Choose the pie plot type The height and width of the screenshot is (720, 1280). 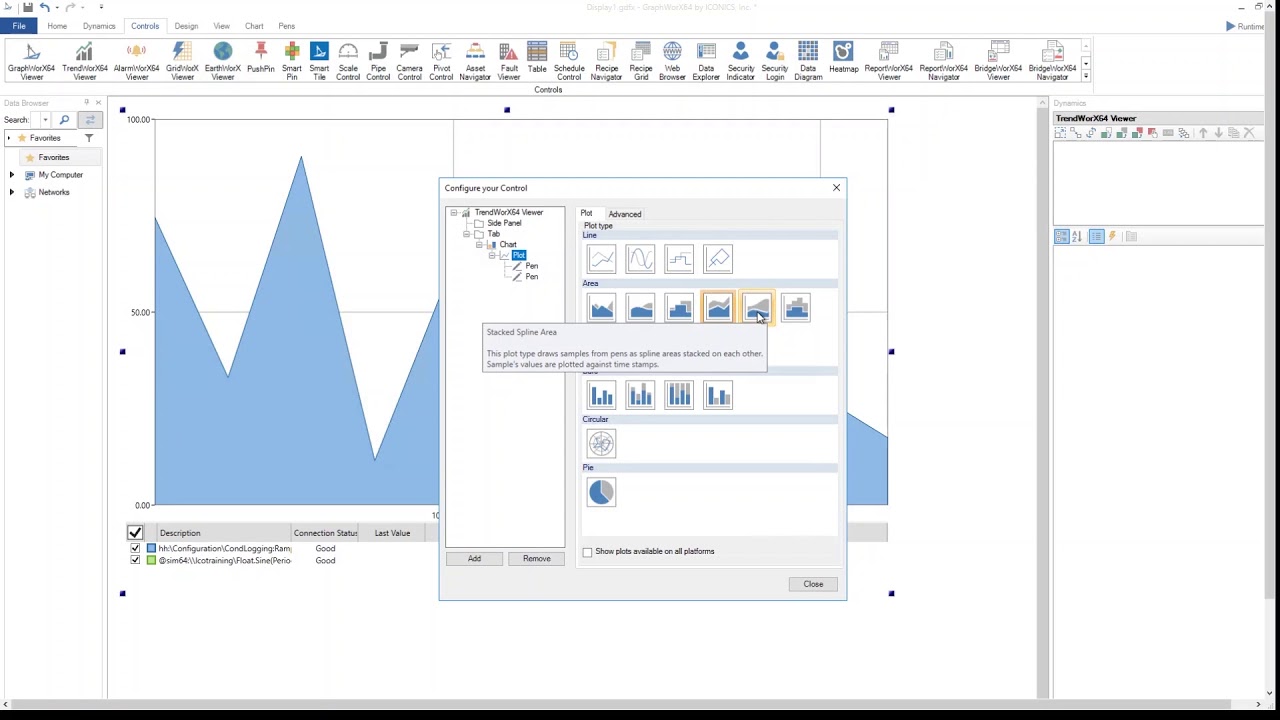(x=602, y=492)
